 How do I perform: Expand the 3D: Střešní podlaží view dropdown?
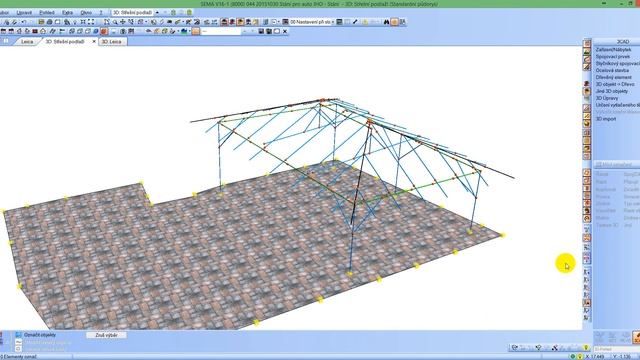click(x=157, y=13)
